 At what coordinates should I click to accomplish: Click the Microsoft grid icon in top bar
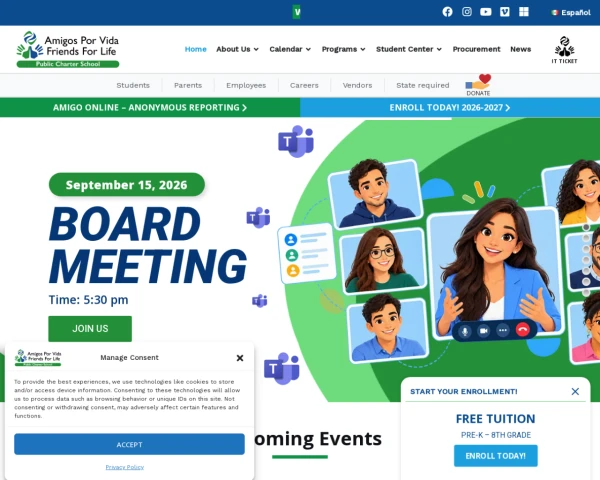524,12
